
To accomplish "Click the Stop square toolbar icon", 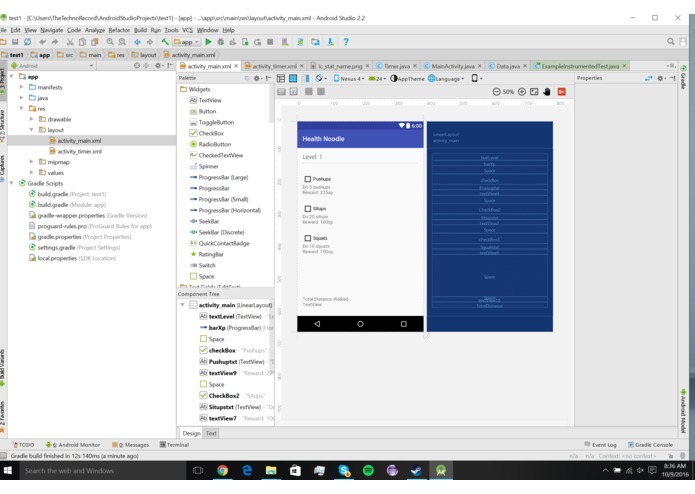I will click(x=270, y=42).
